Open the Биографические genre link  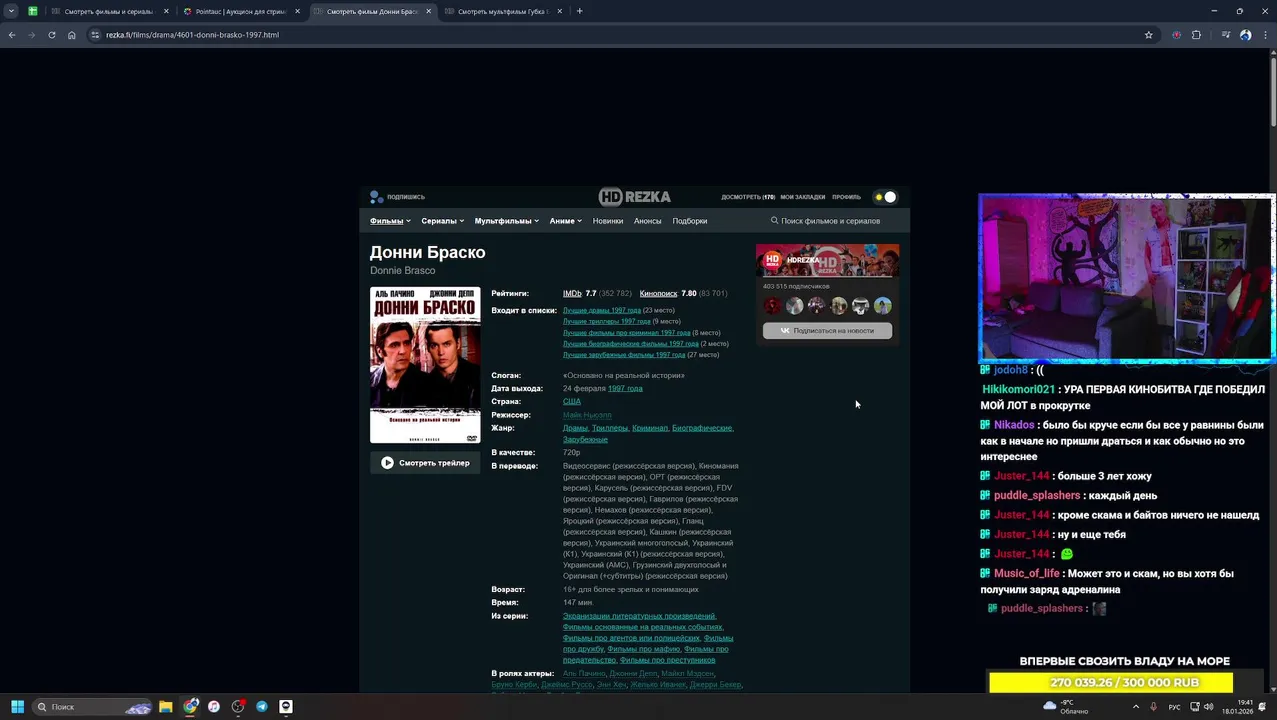[702, 428]
